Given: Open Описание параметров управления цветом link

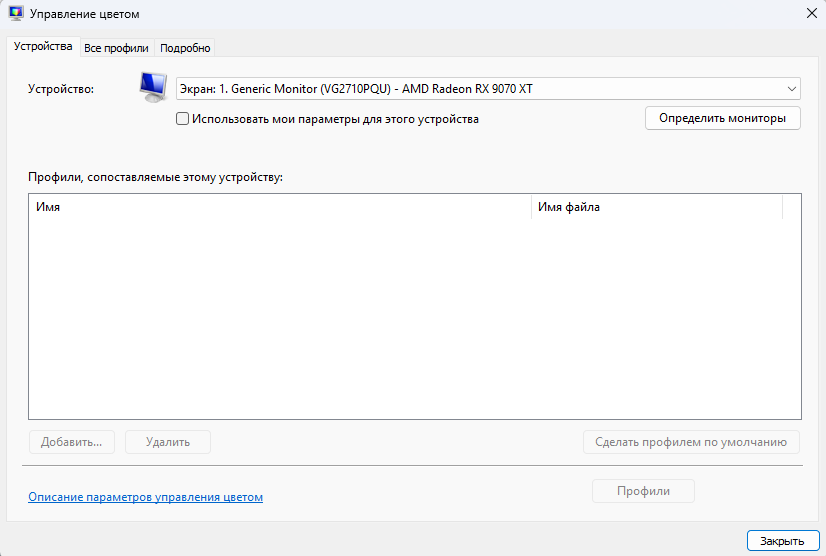Looking at the screenshot, I should [145, 497].
